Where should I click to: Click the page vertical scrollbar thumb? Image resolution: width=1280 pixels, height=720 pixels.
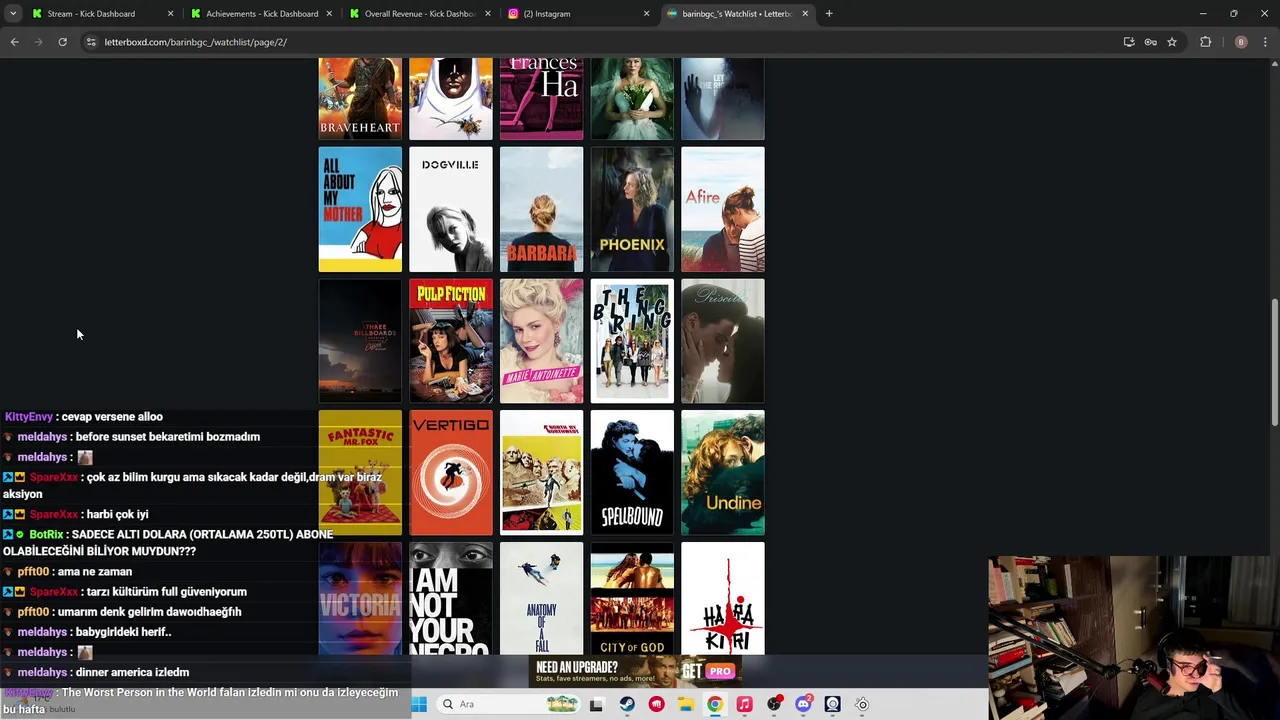(1274, 362)
